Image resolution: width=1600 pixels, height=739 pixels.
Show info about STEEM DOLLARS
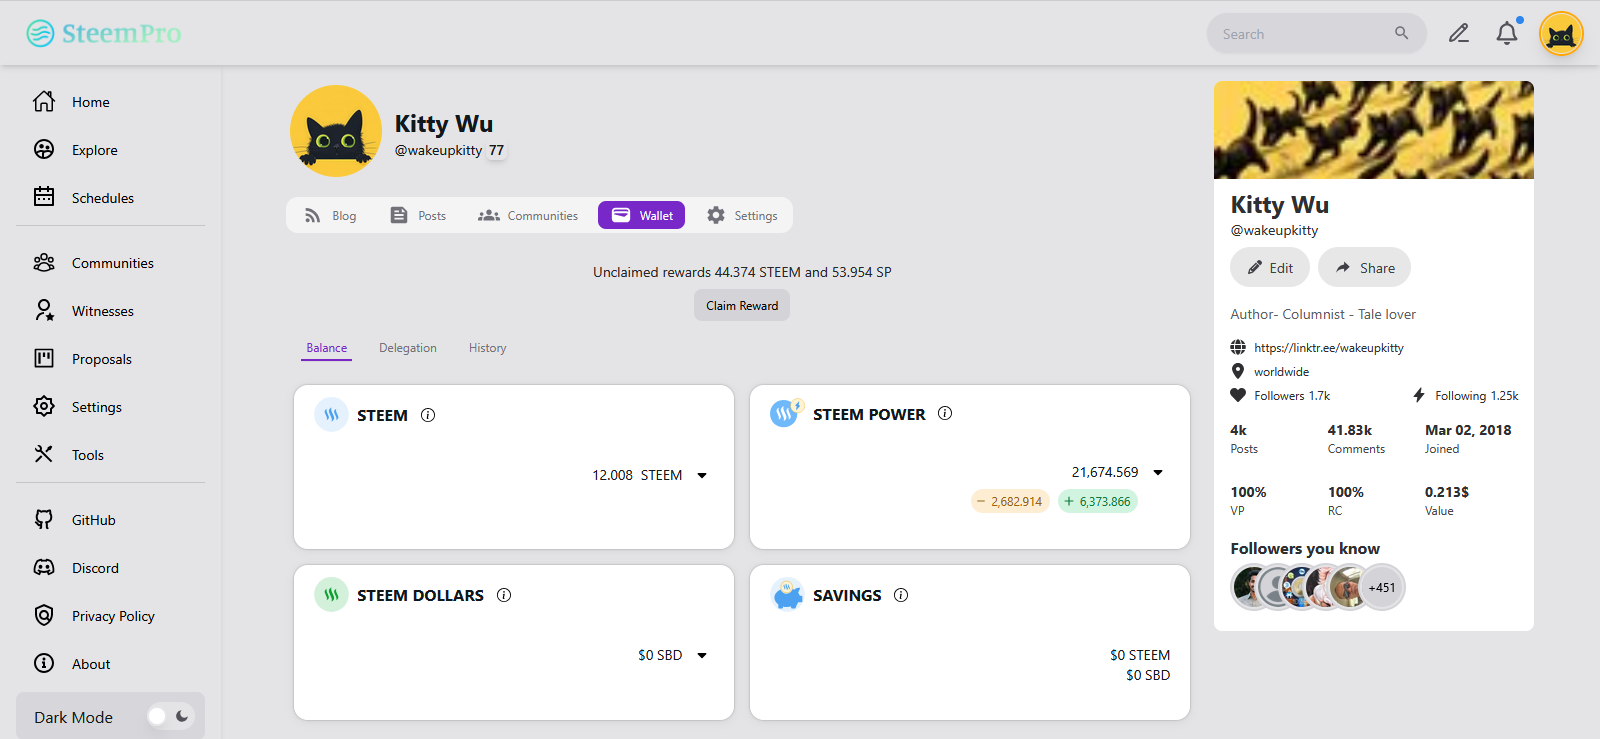pyautogui.click(x=504, y=595)
